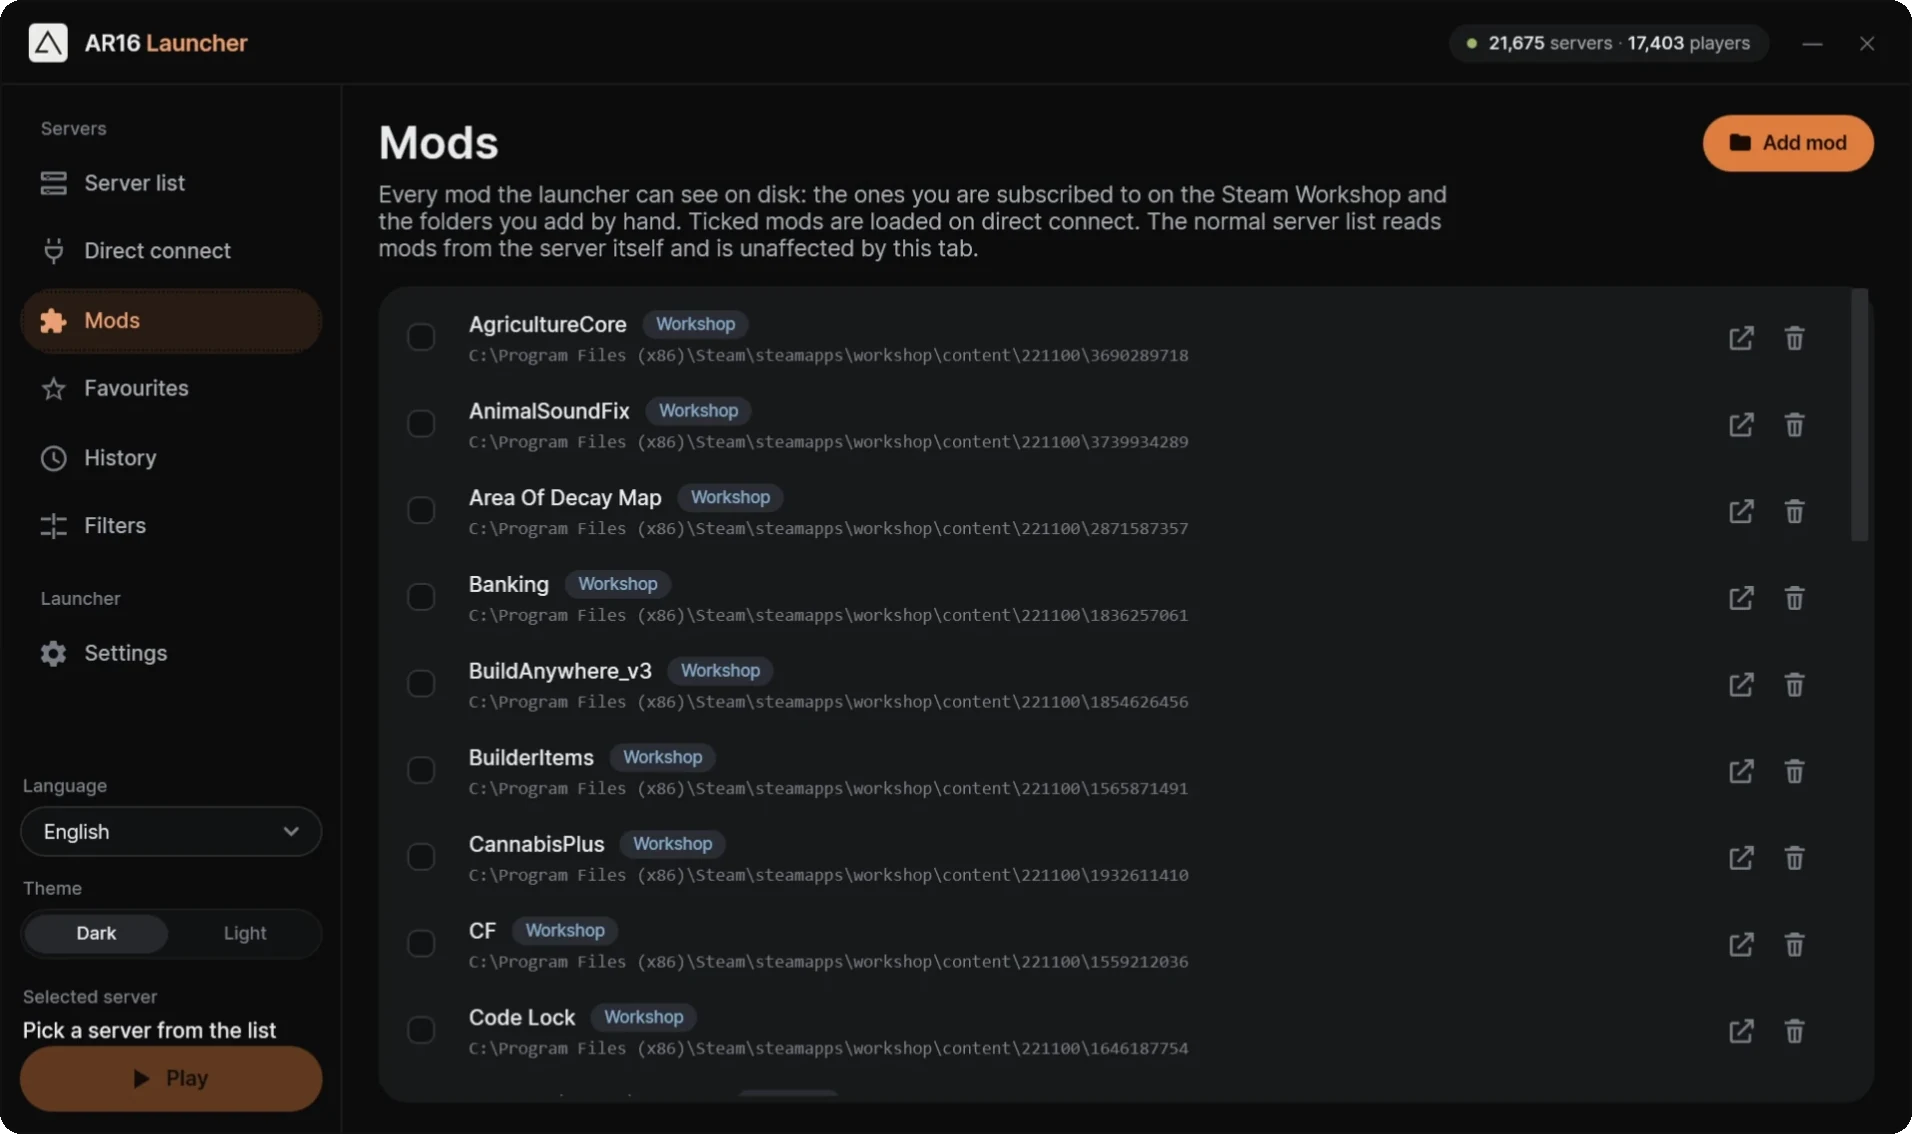Tick the AgricultureCore mod checkbox
Image resolution: width=1912 pixels, height=1134 pixels.
[421, 337]
